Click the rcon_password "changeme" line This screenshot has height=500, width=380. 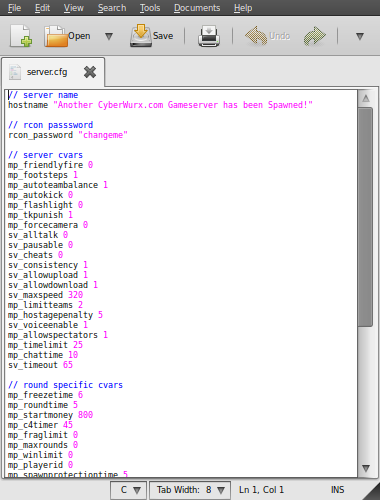click(68, 135)
